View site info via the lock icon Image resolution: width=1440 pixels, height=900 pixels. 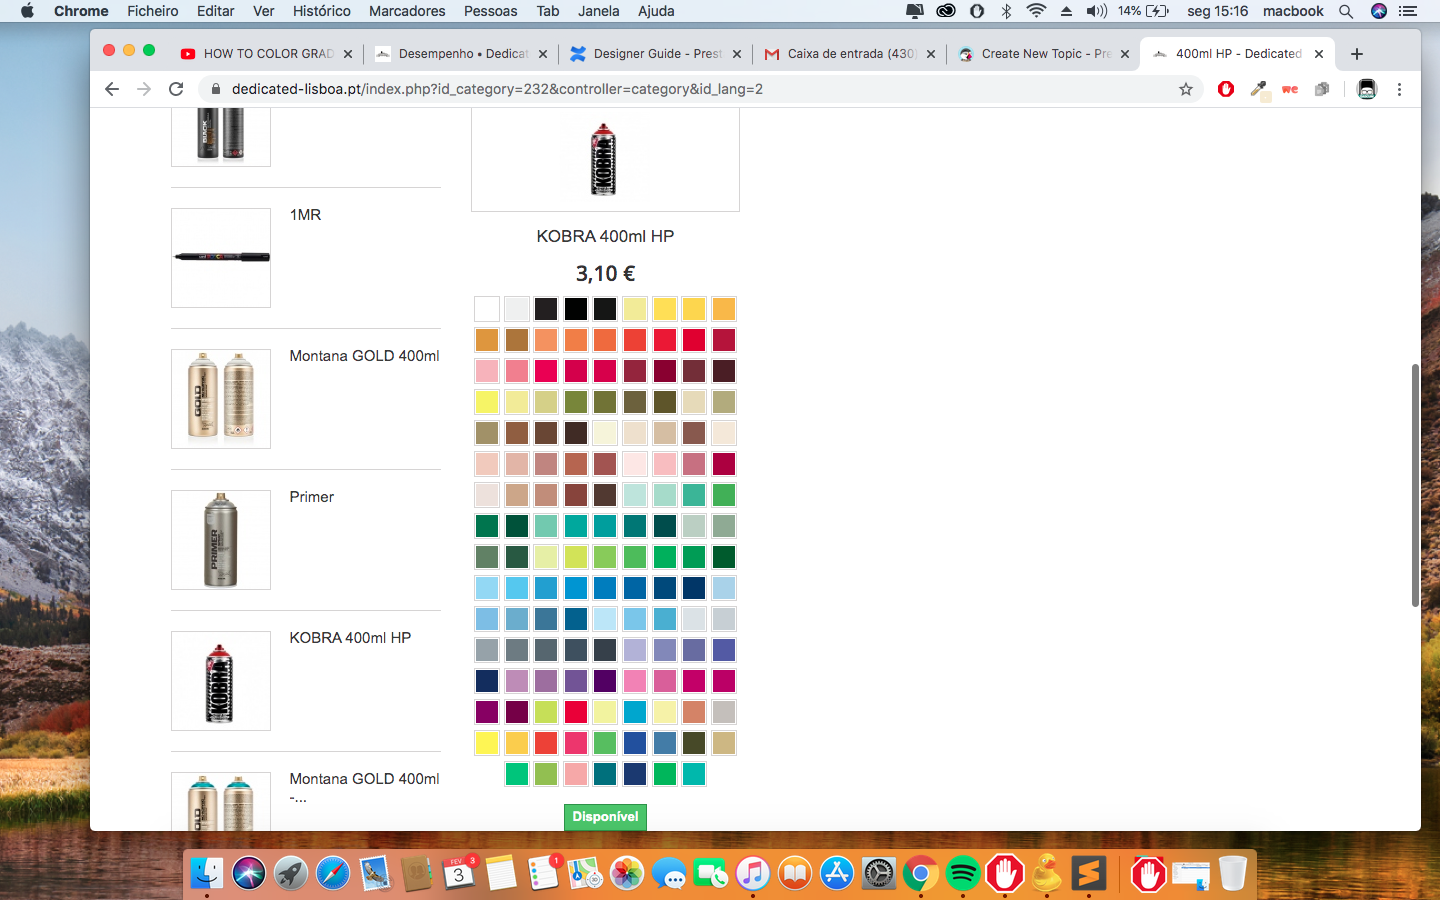coord(214,89)
